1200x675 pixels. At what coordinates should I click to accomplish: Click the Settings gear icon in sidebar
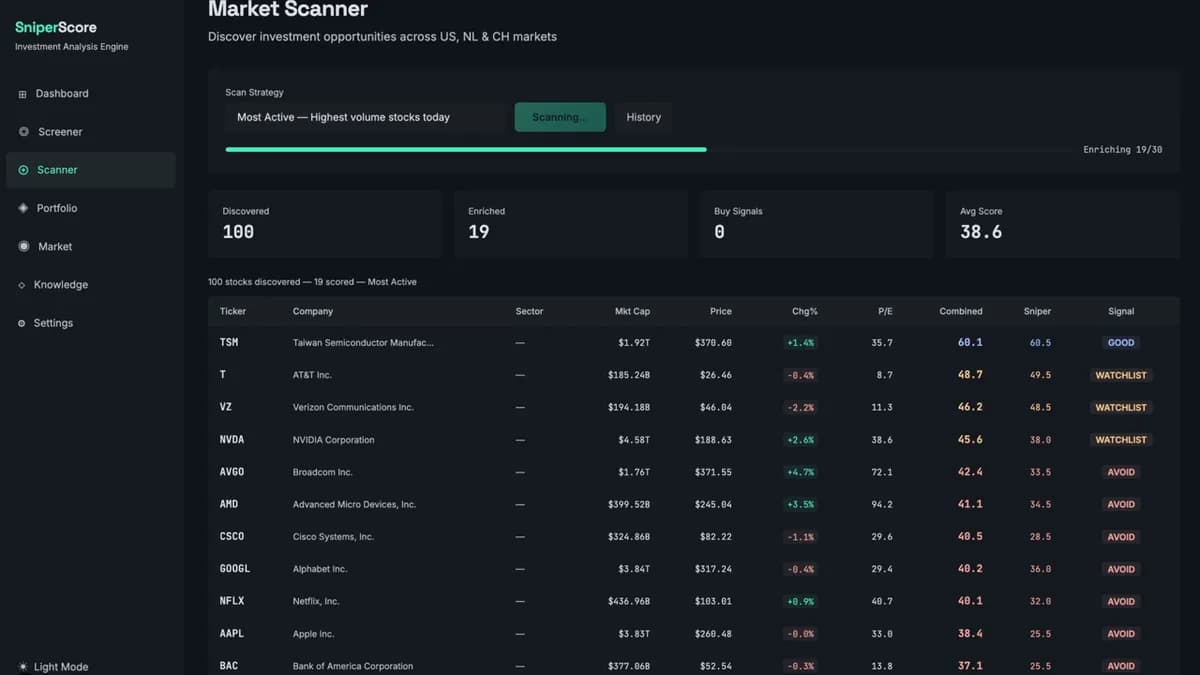tap(22, 323)
